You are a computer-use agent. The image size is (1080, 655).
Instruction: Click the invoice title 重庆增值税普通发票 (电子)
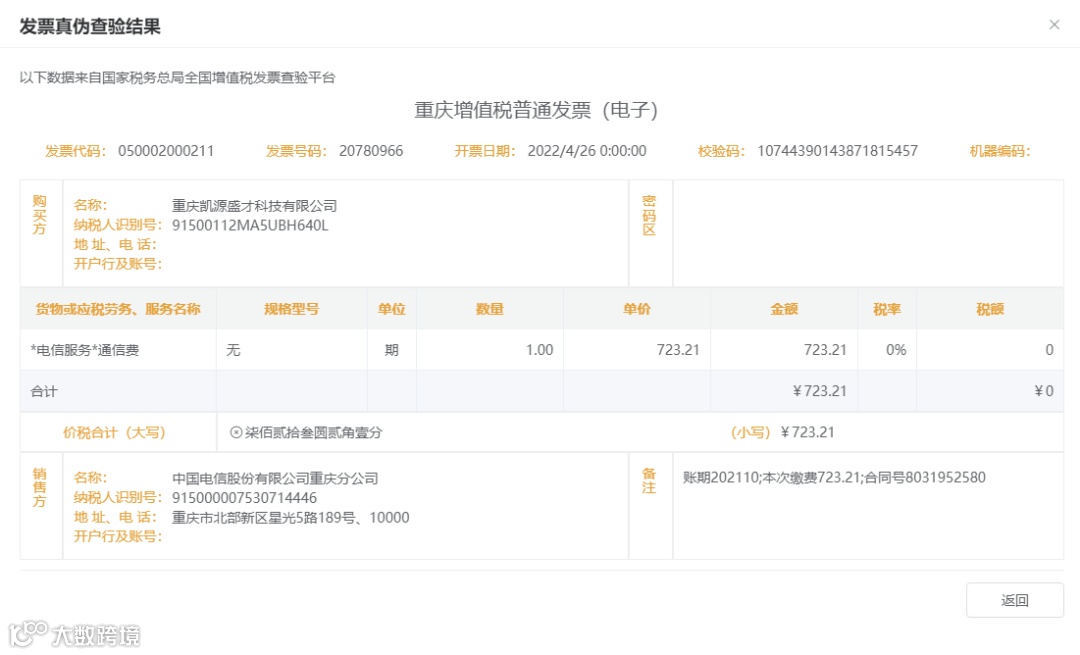point(536,110)
